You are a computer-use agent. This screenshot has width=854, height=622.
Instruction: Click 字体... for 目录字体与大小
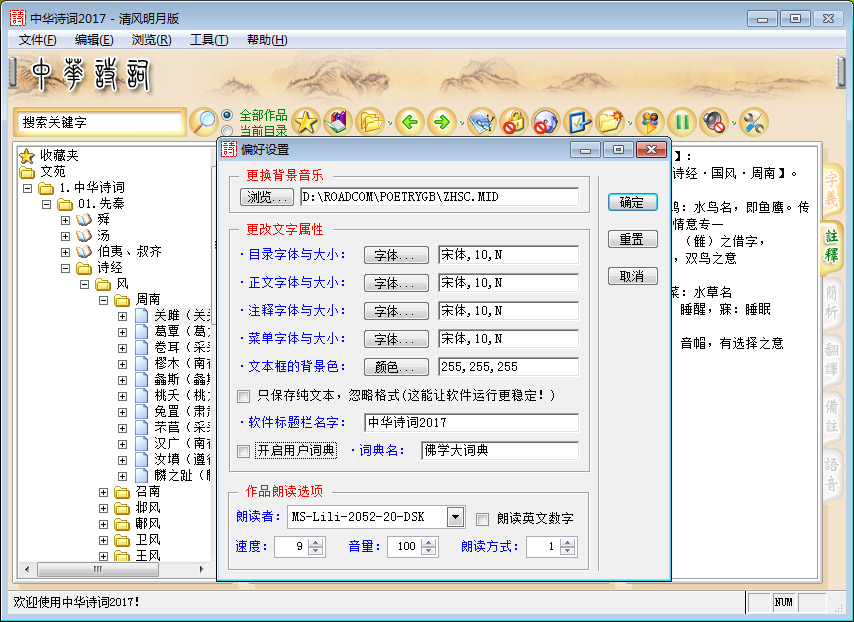click(x=396, y=255)
